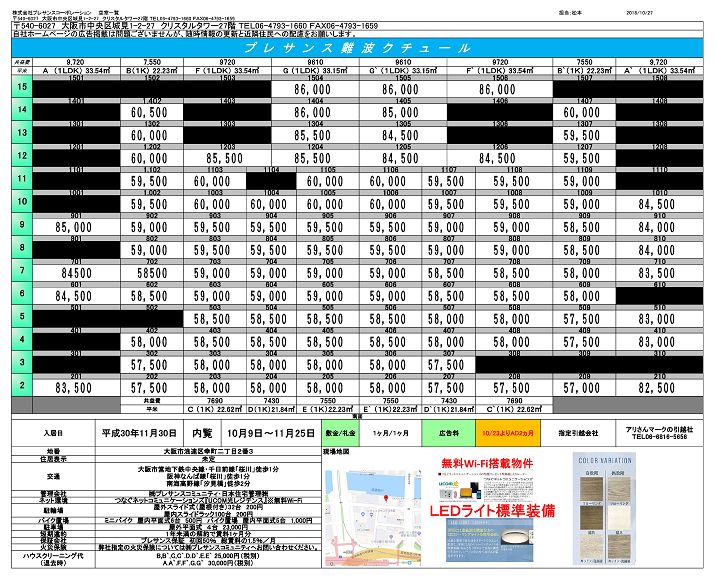Select the 85,000 rent for room 901

click(74, 227)
